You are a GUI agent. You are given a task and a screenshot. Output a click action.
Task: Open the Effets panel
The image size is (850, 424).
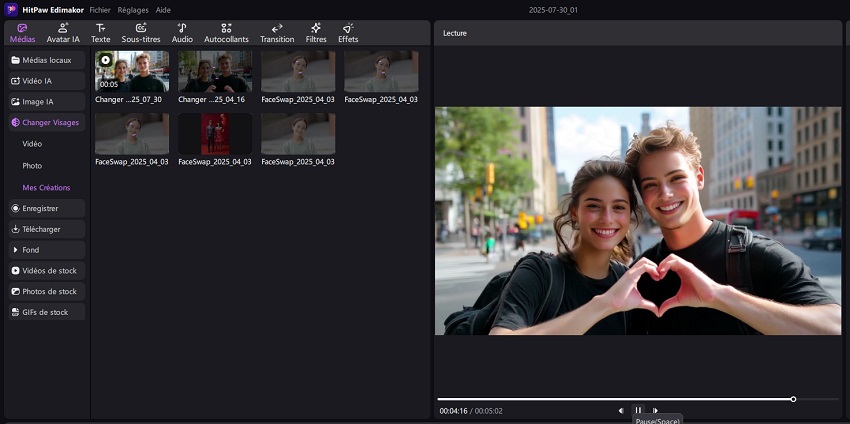click(x=348, y=33)
